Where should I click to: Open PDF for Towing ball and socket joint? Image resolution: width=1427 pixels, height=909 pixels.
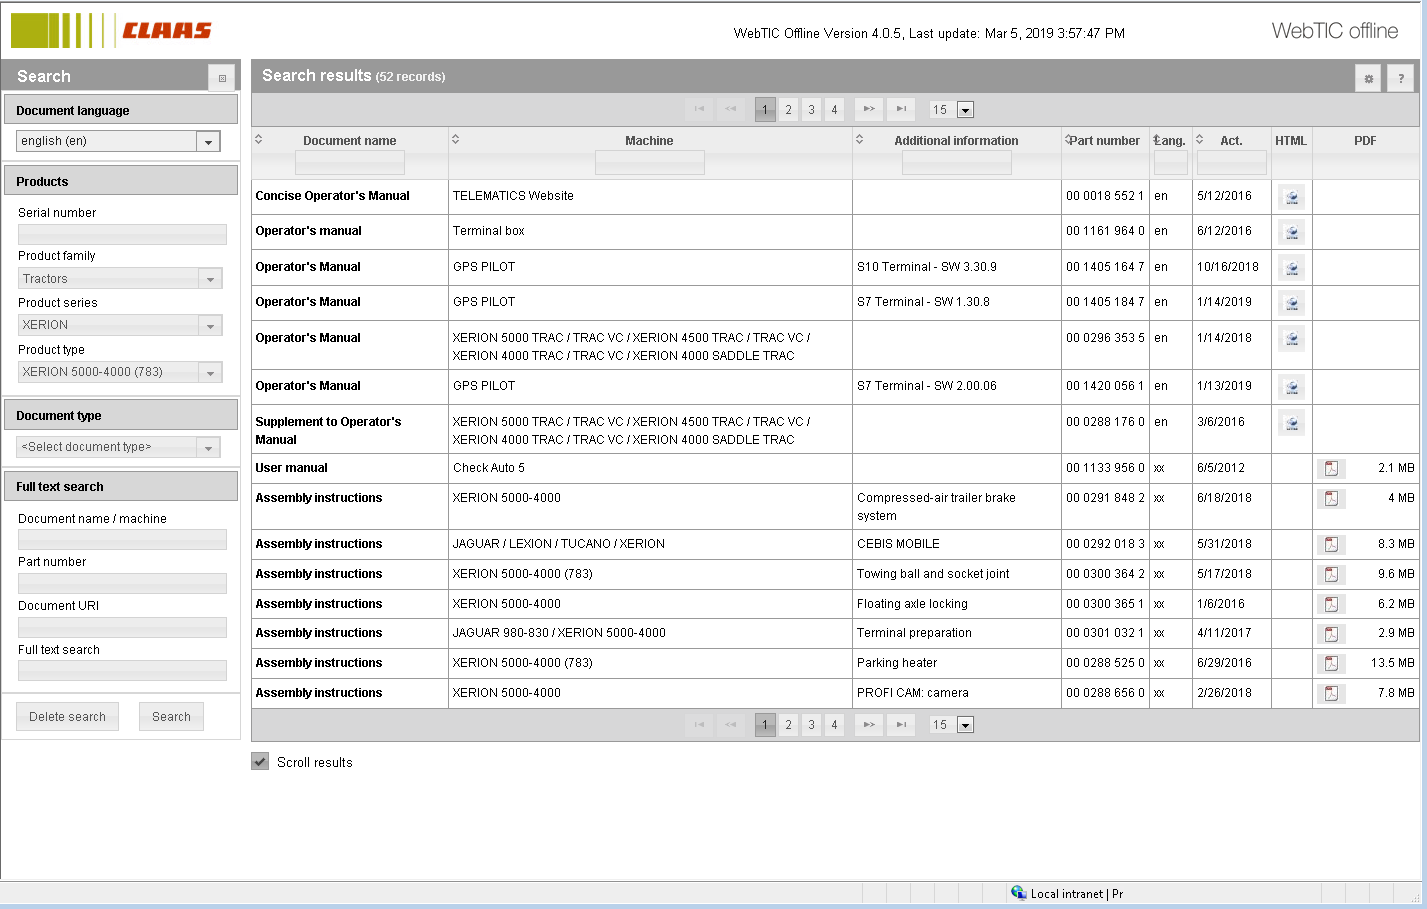tap(1331, 574)
